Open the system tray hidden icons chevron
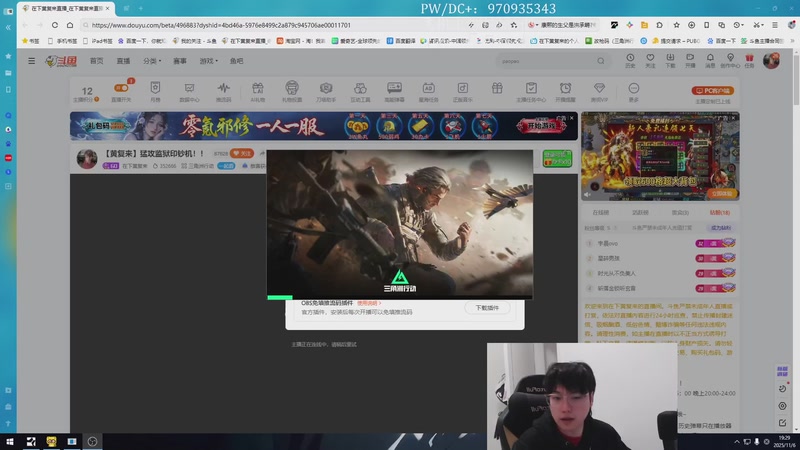This screenshot has width=800, height=450. (736, 441)
